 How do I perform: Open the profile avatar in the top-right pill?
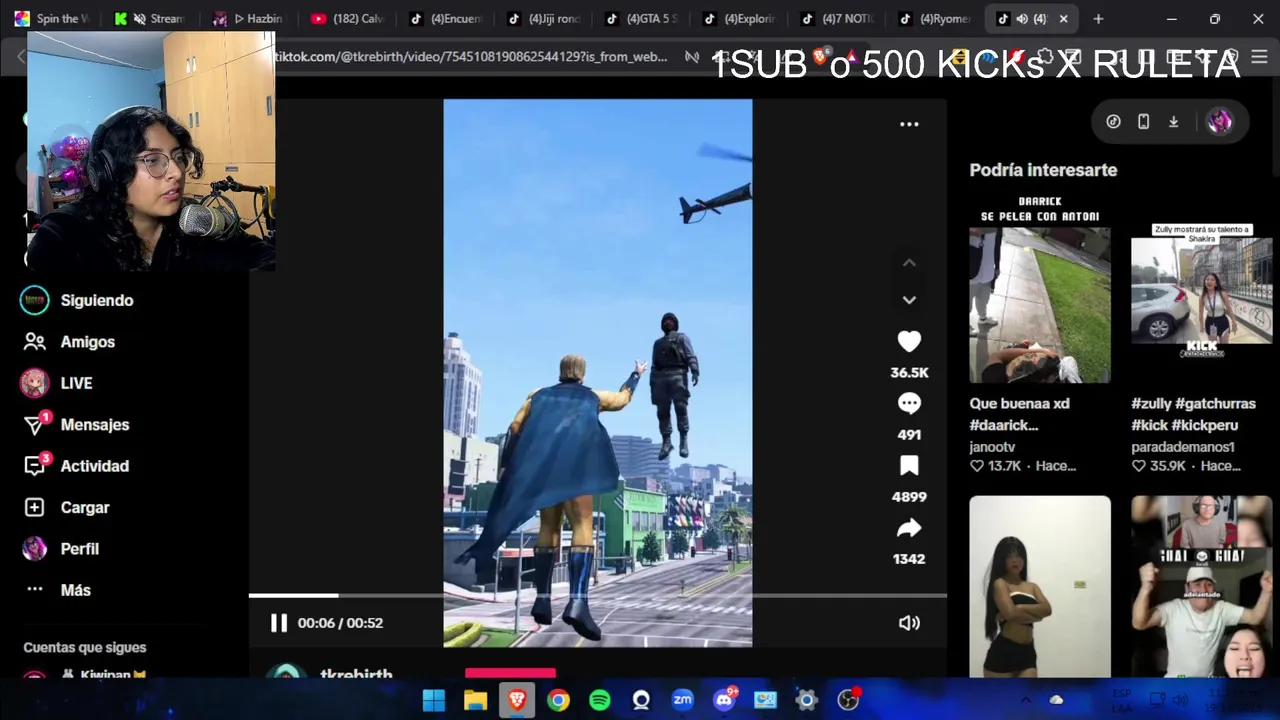[x=1219, y=122]
